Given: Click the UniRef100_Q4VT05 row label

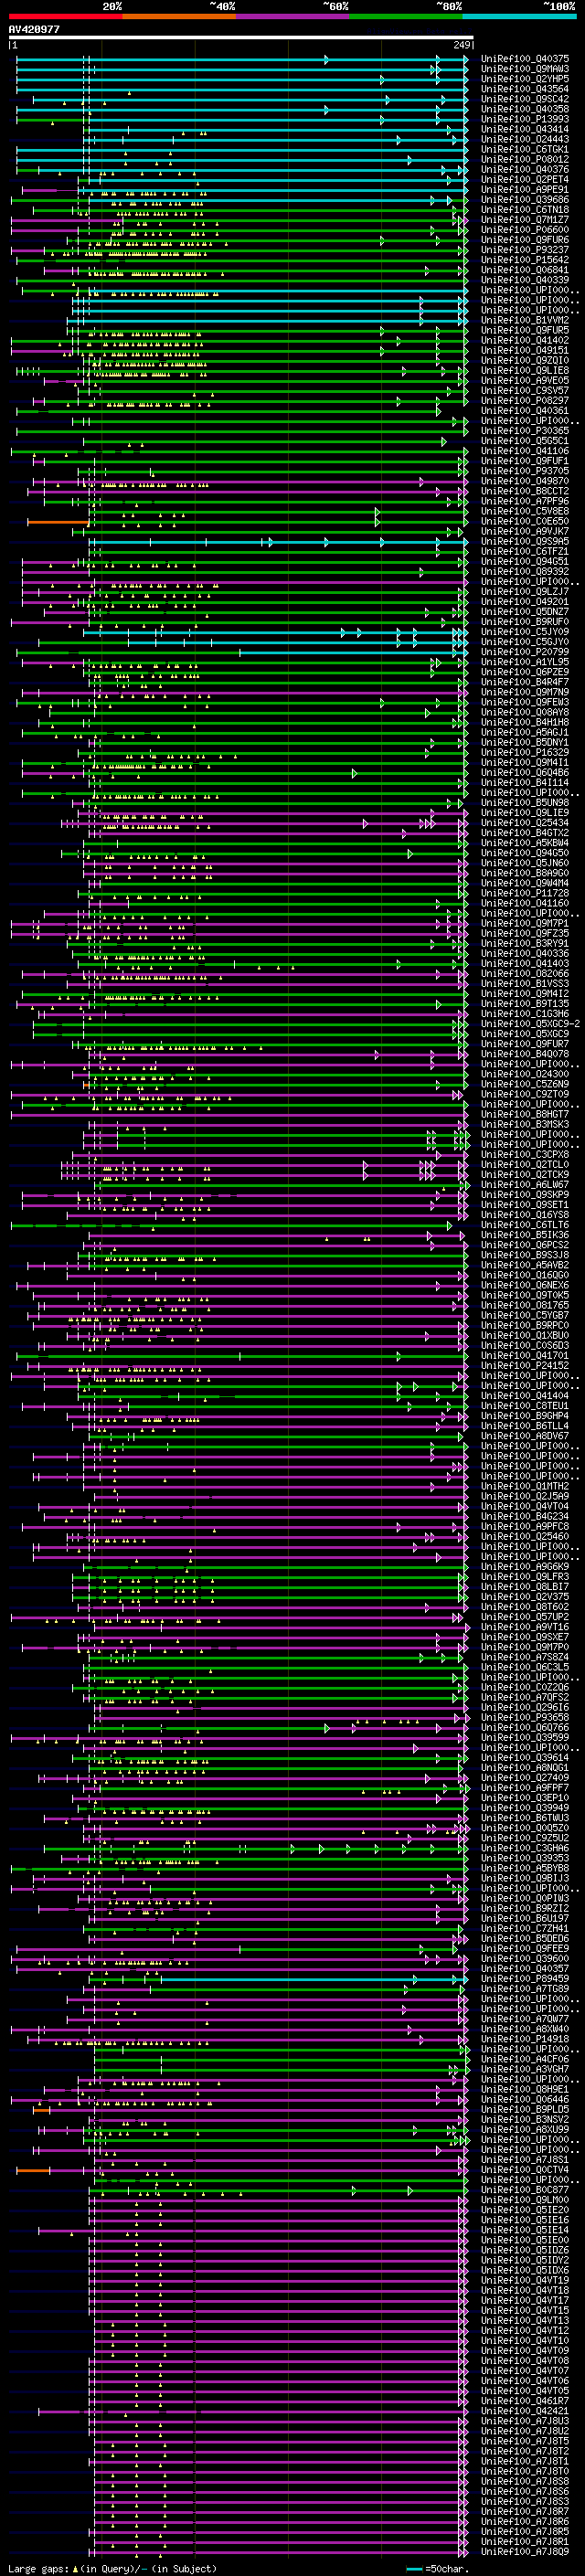Looking at the screenshot, I should click(x=525, y=2390).
